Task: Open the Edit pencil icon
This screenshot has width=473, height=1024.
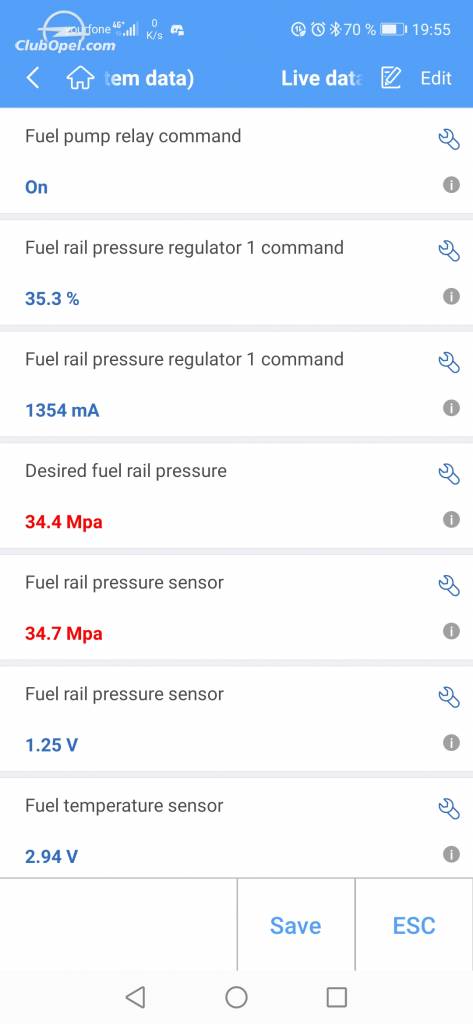Action: 391,78
